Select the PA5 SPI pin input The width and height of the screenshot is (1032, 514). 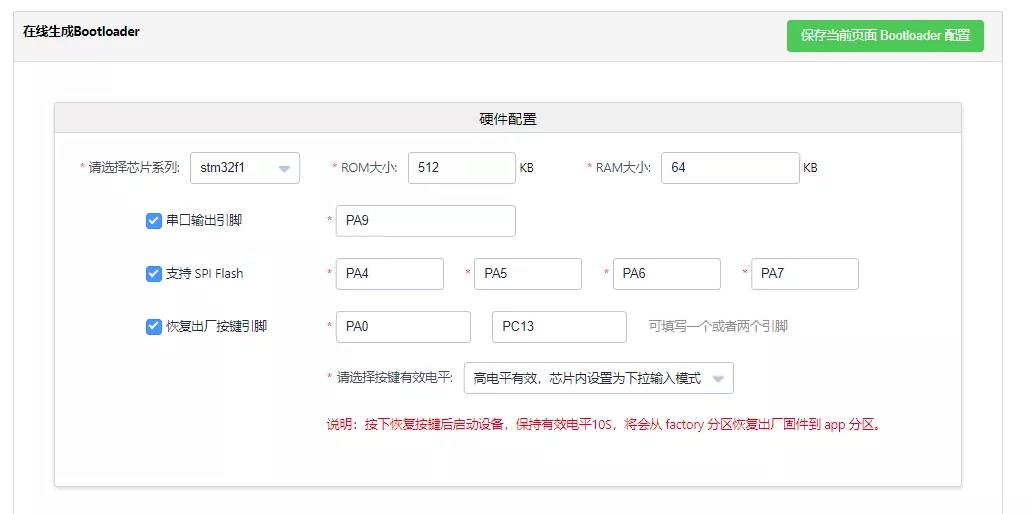528,274
